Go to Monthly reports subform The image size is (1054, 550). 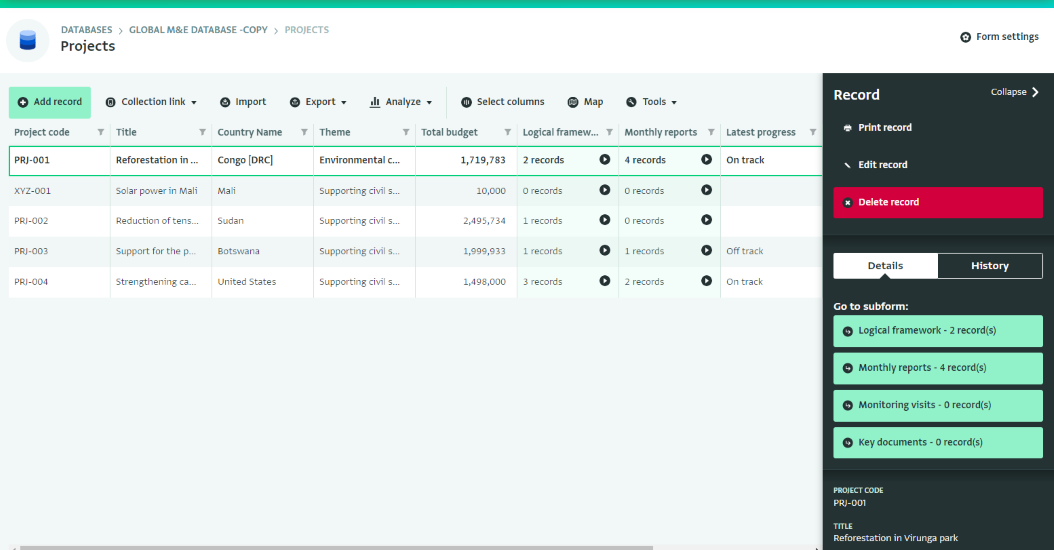click(x=938, y=368)
